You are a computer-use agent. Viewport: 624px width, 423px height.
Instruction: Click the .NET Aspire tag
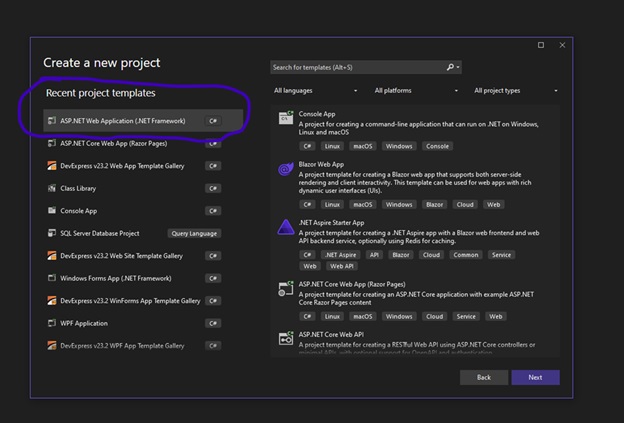pos(340,255)
